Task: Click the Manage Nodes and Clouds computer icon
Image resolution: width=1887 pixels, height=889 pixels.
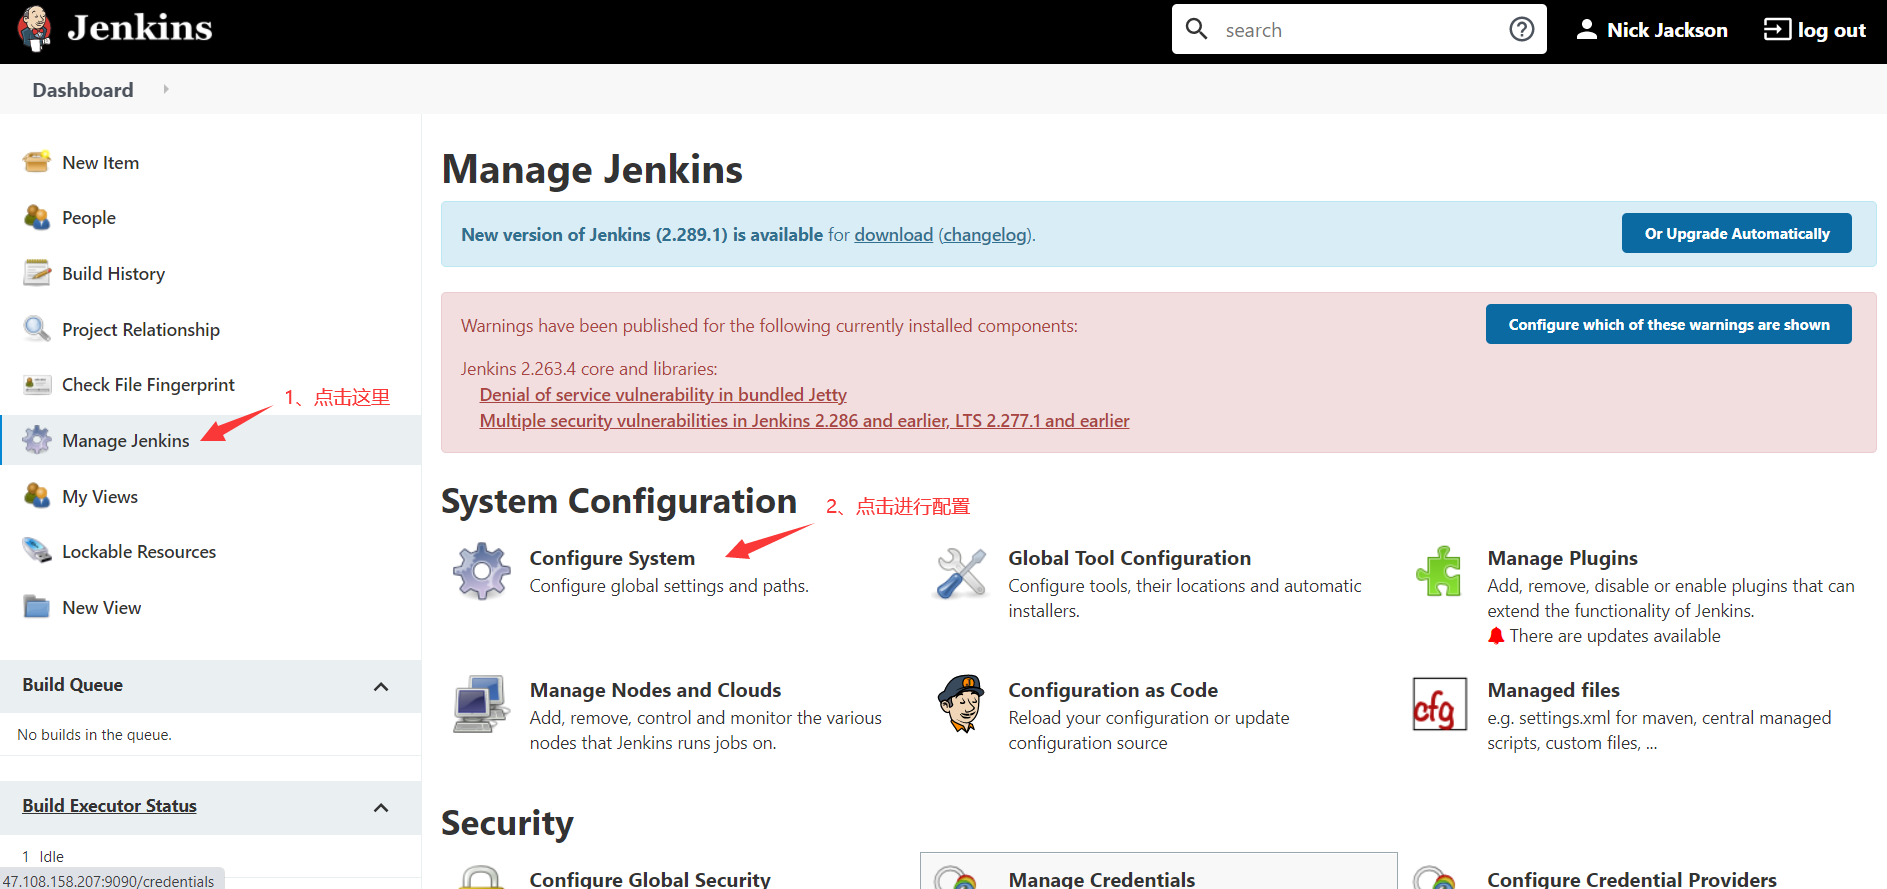Action: coord(482,704)
